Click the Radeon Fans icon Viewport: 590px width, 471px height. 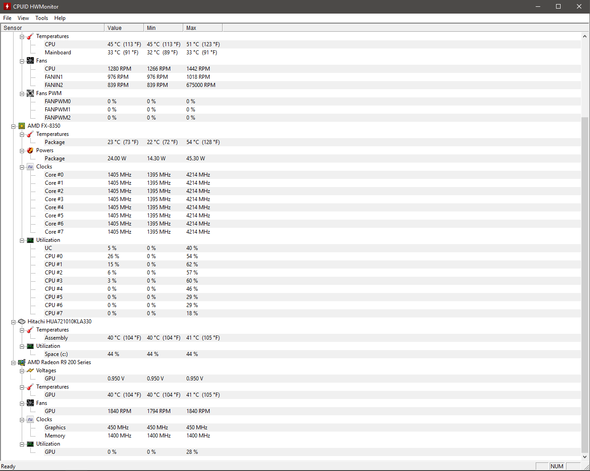[x=30, y=403]
